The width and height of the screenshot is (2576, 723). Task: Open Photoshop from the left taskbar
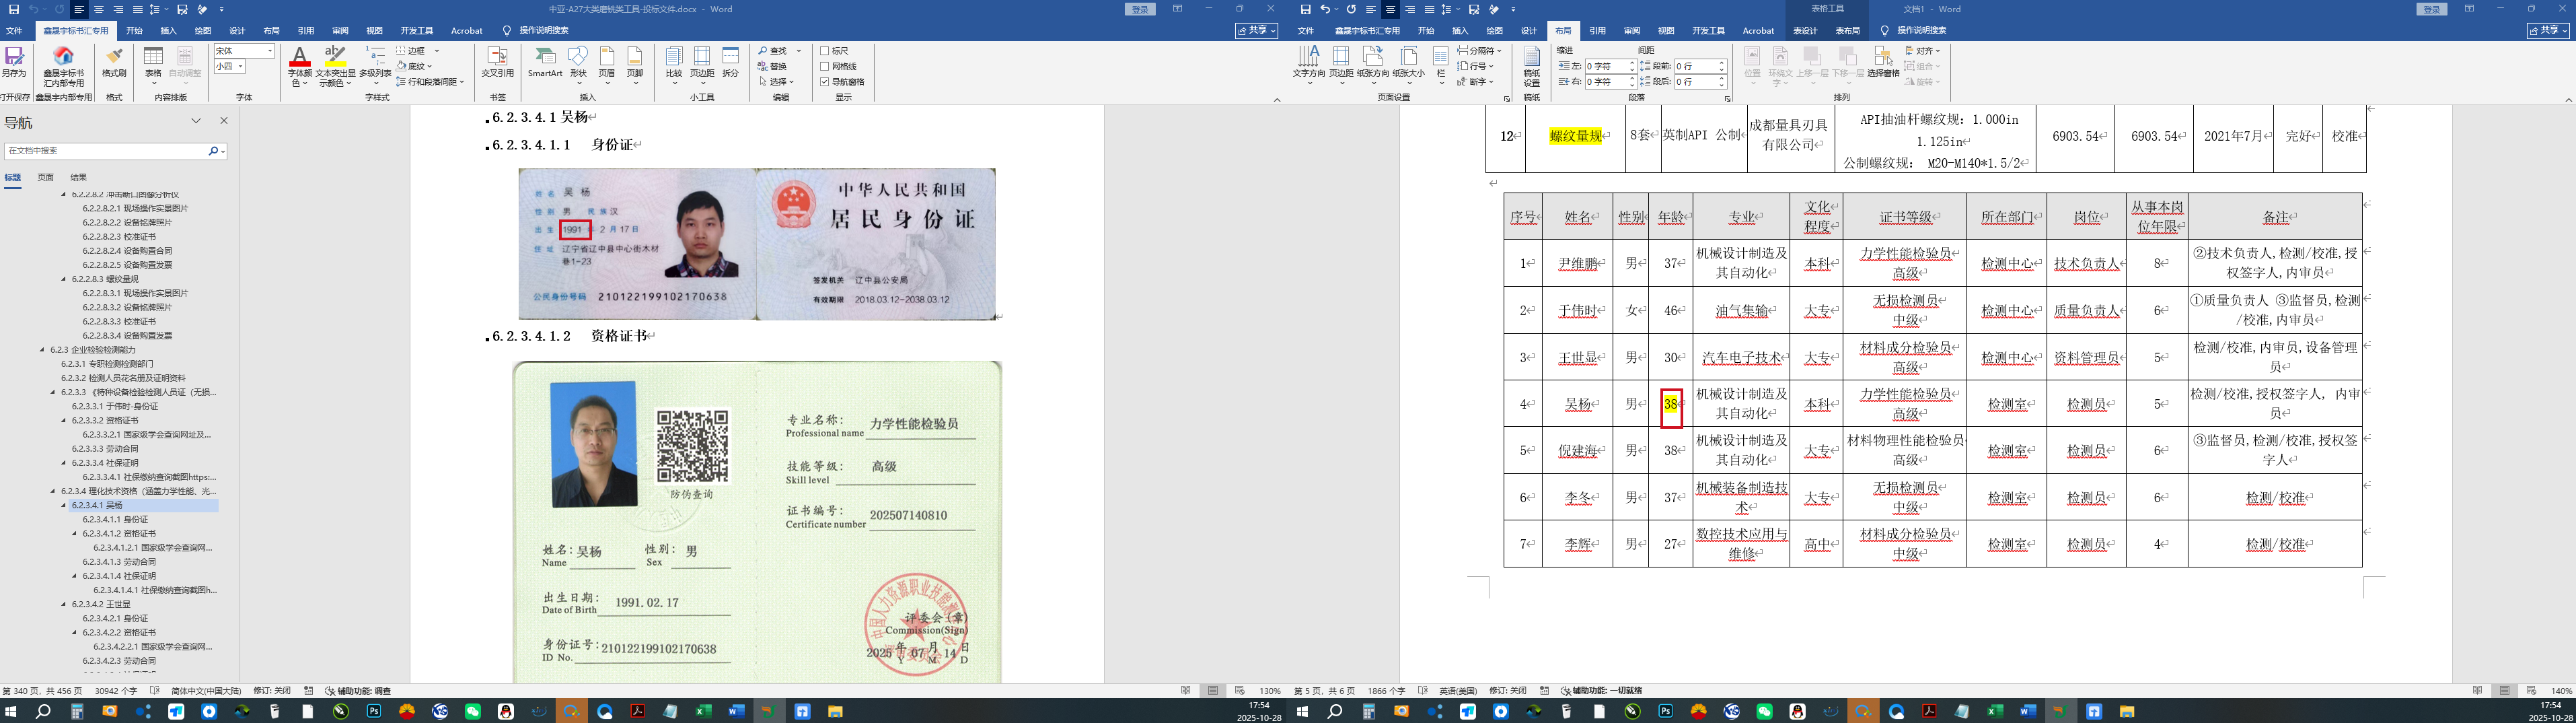pos(374,712)
